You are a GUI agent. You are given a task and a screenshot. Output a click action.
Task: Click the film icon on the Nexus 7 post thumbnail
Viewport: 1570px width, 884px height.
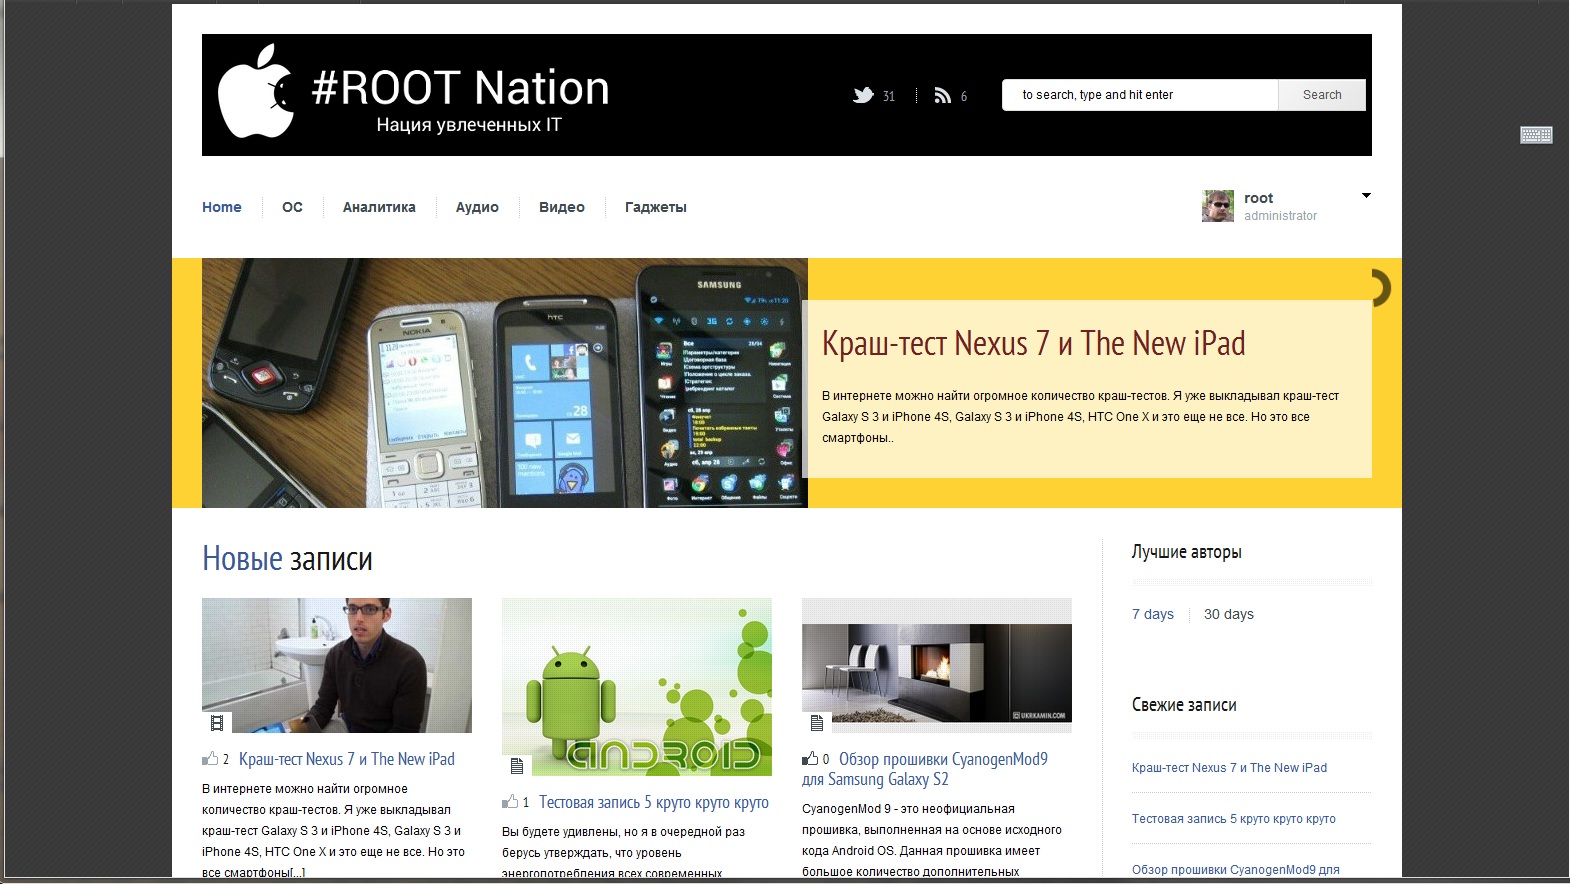point(217,723)
